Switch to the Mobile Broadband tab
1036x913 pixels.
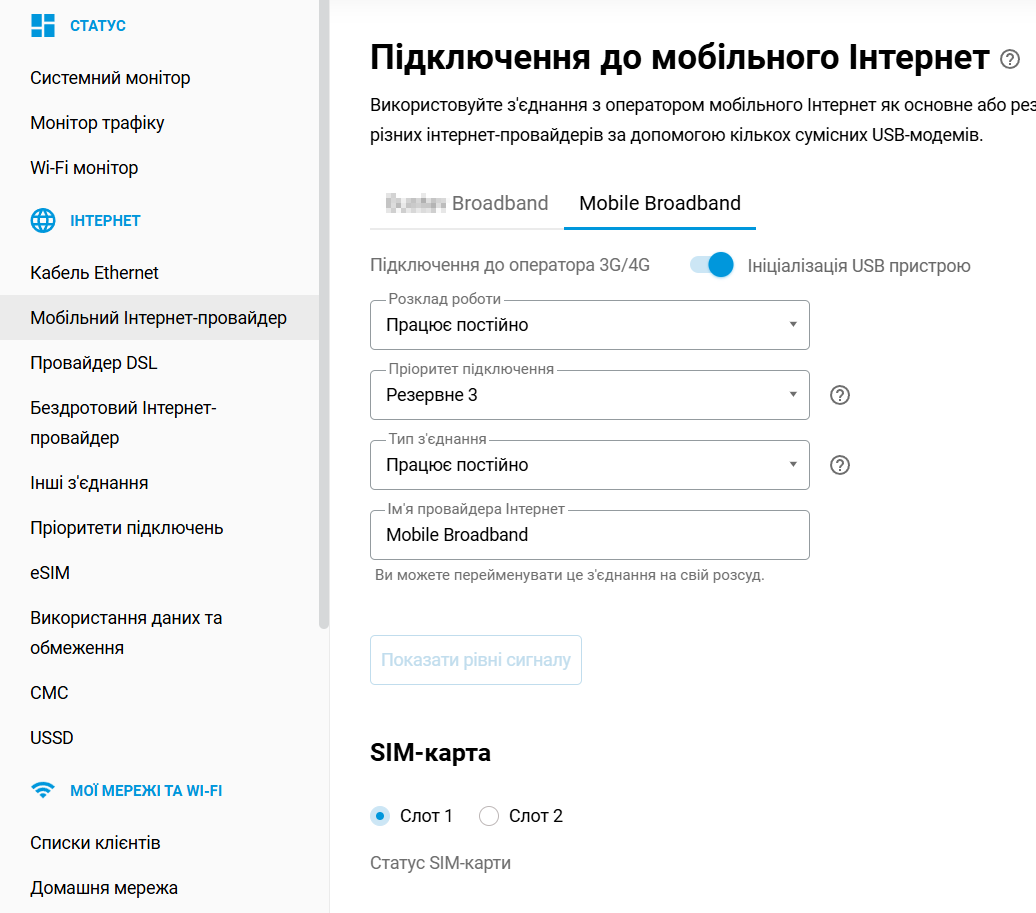click(x=660, y=204)
